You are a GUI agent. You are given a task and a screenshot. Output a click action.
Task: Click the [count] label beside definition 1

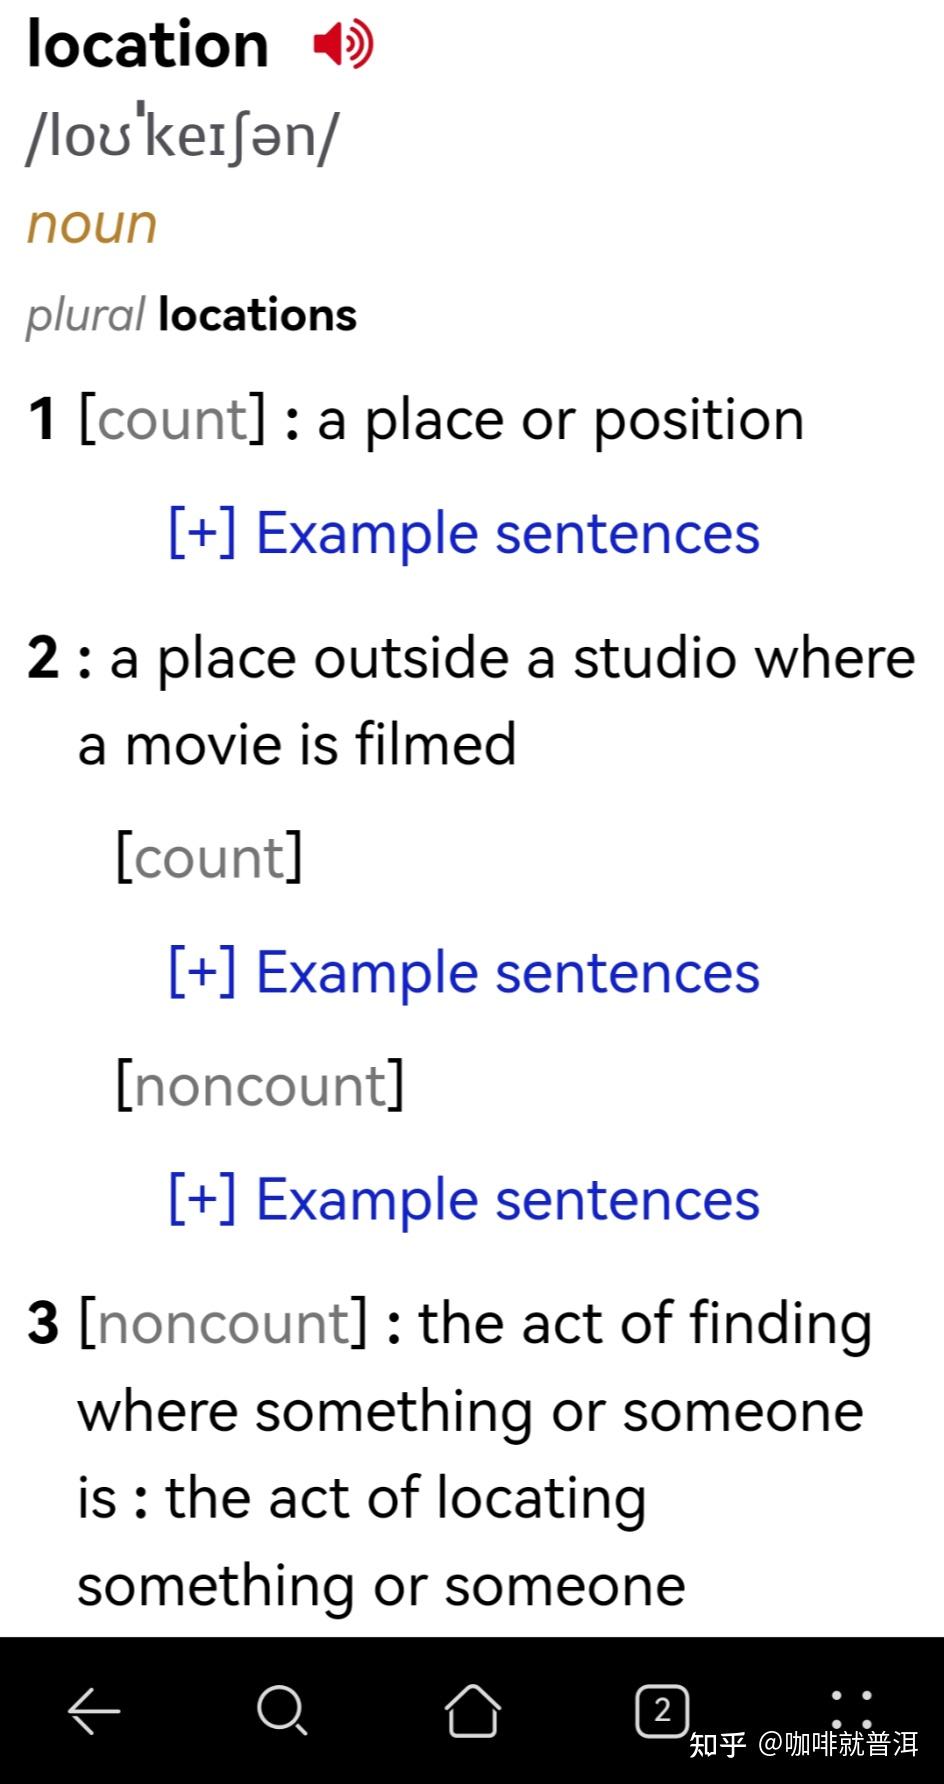pos(173,420)
